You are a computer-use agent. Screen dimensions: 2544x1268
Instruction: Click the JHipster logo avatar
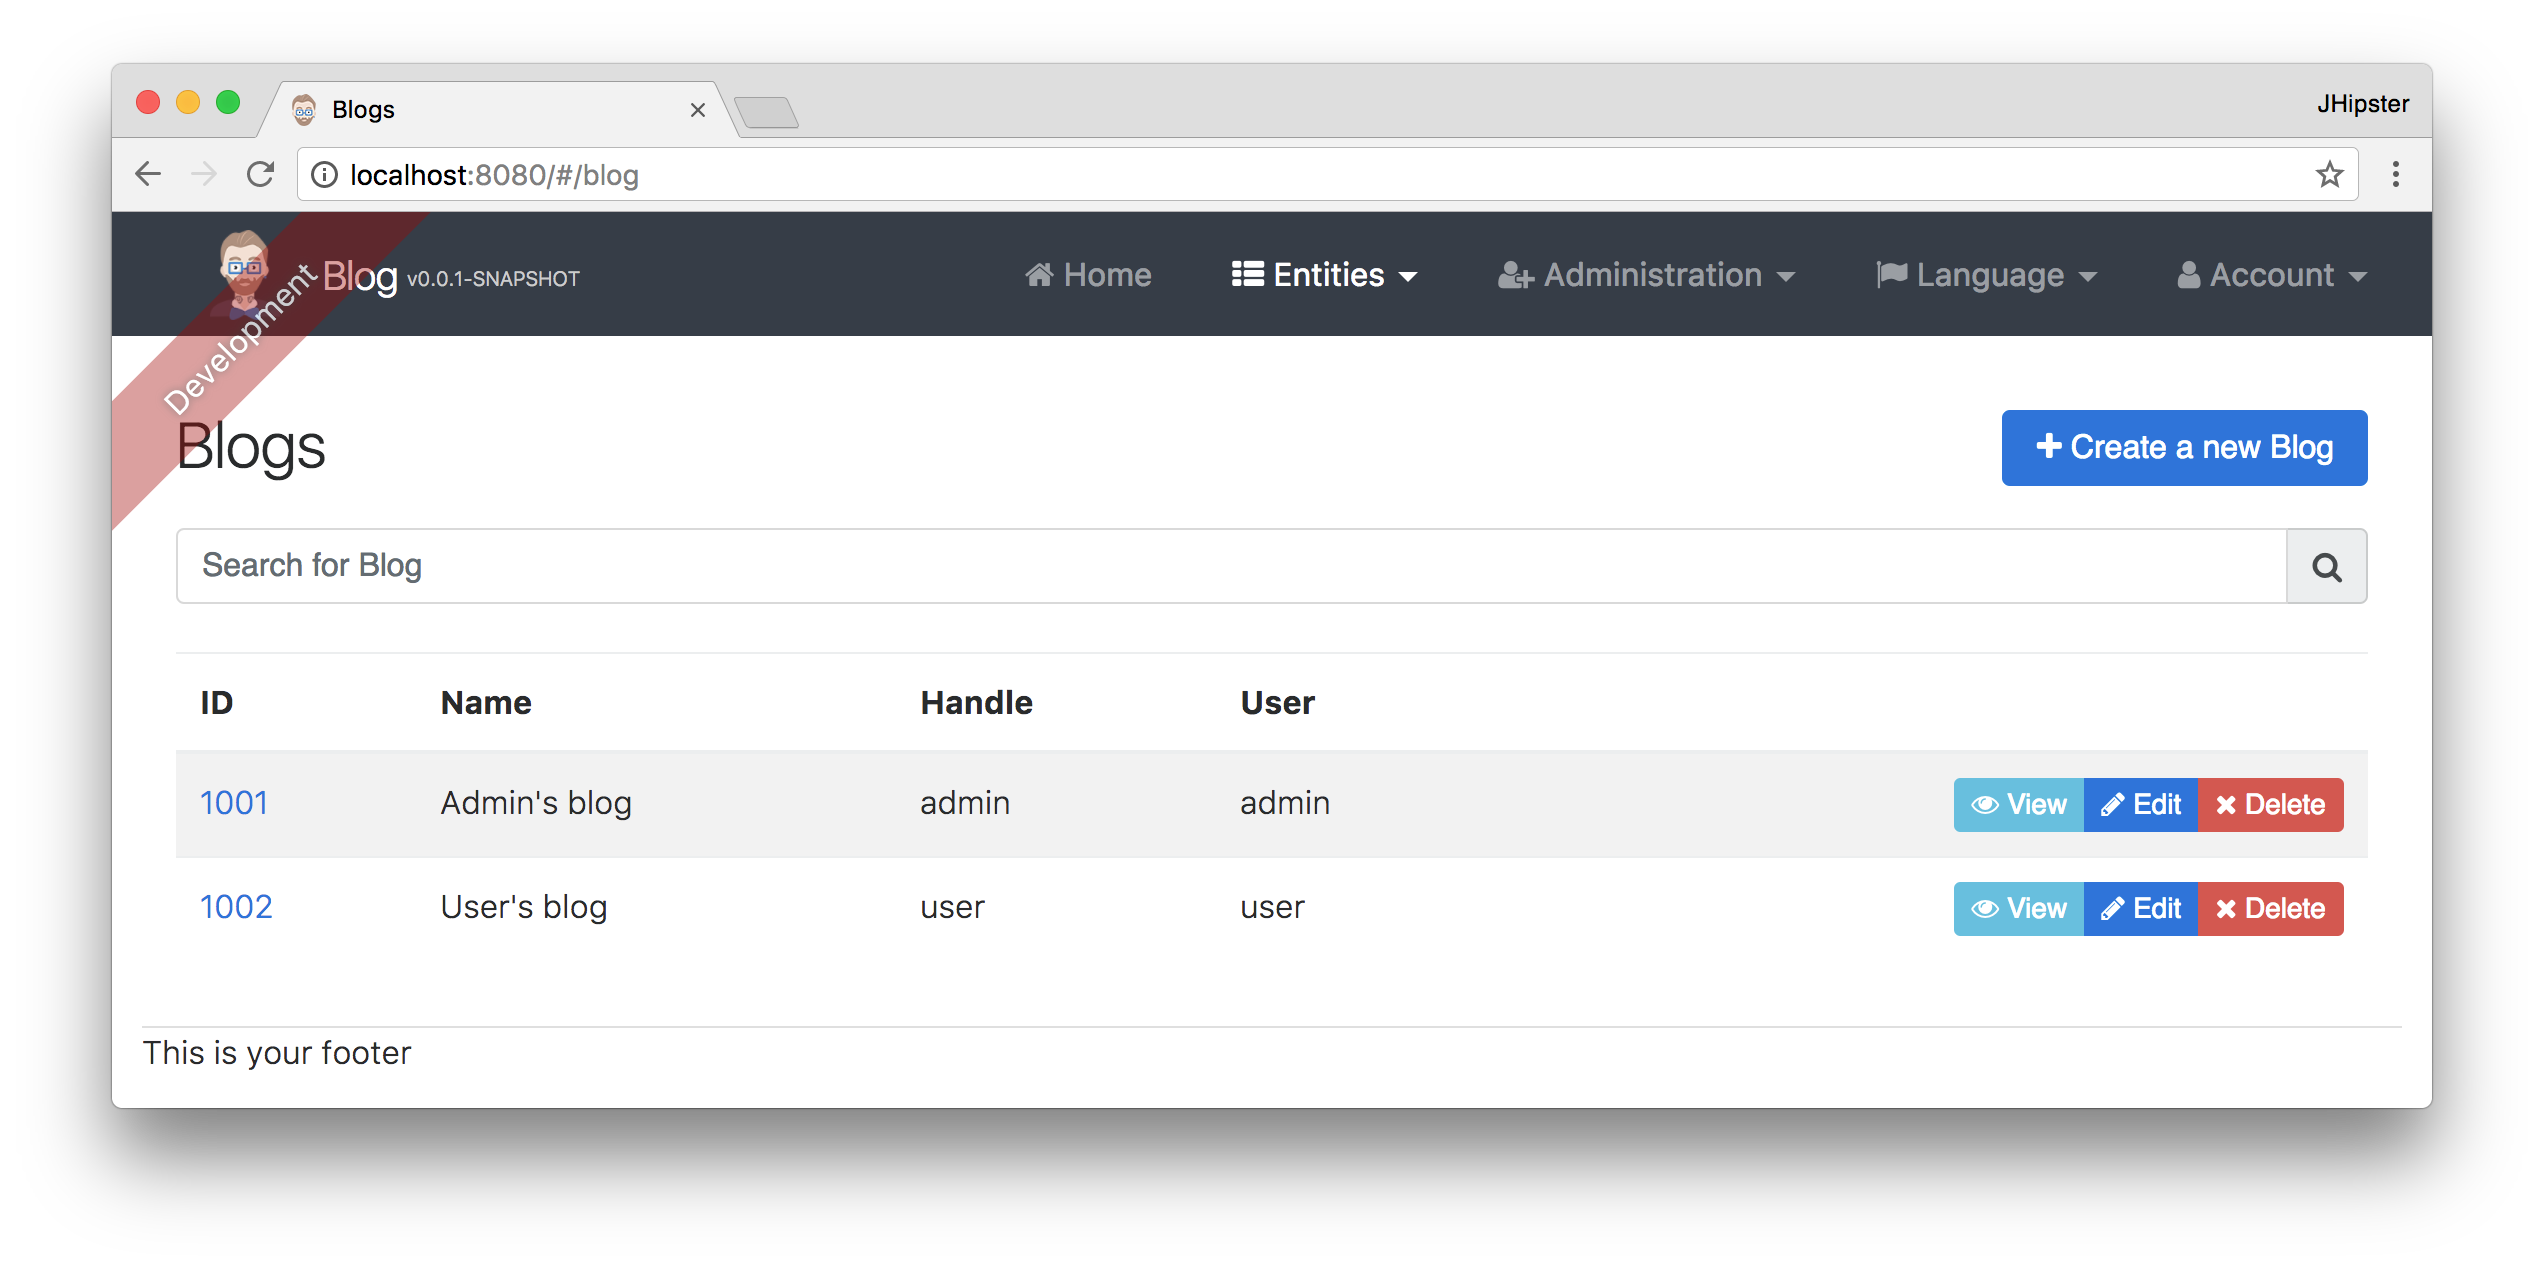(x=243, y=265)
